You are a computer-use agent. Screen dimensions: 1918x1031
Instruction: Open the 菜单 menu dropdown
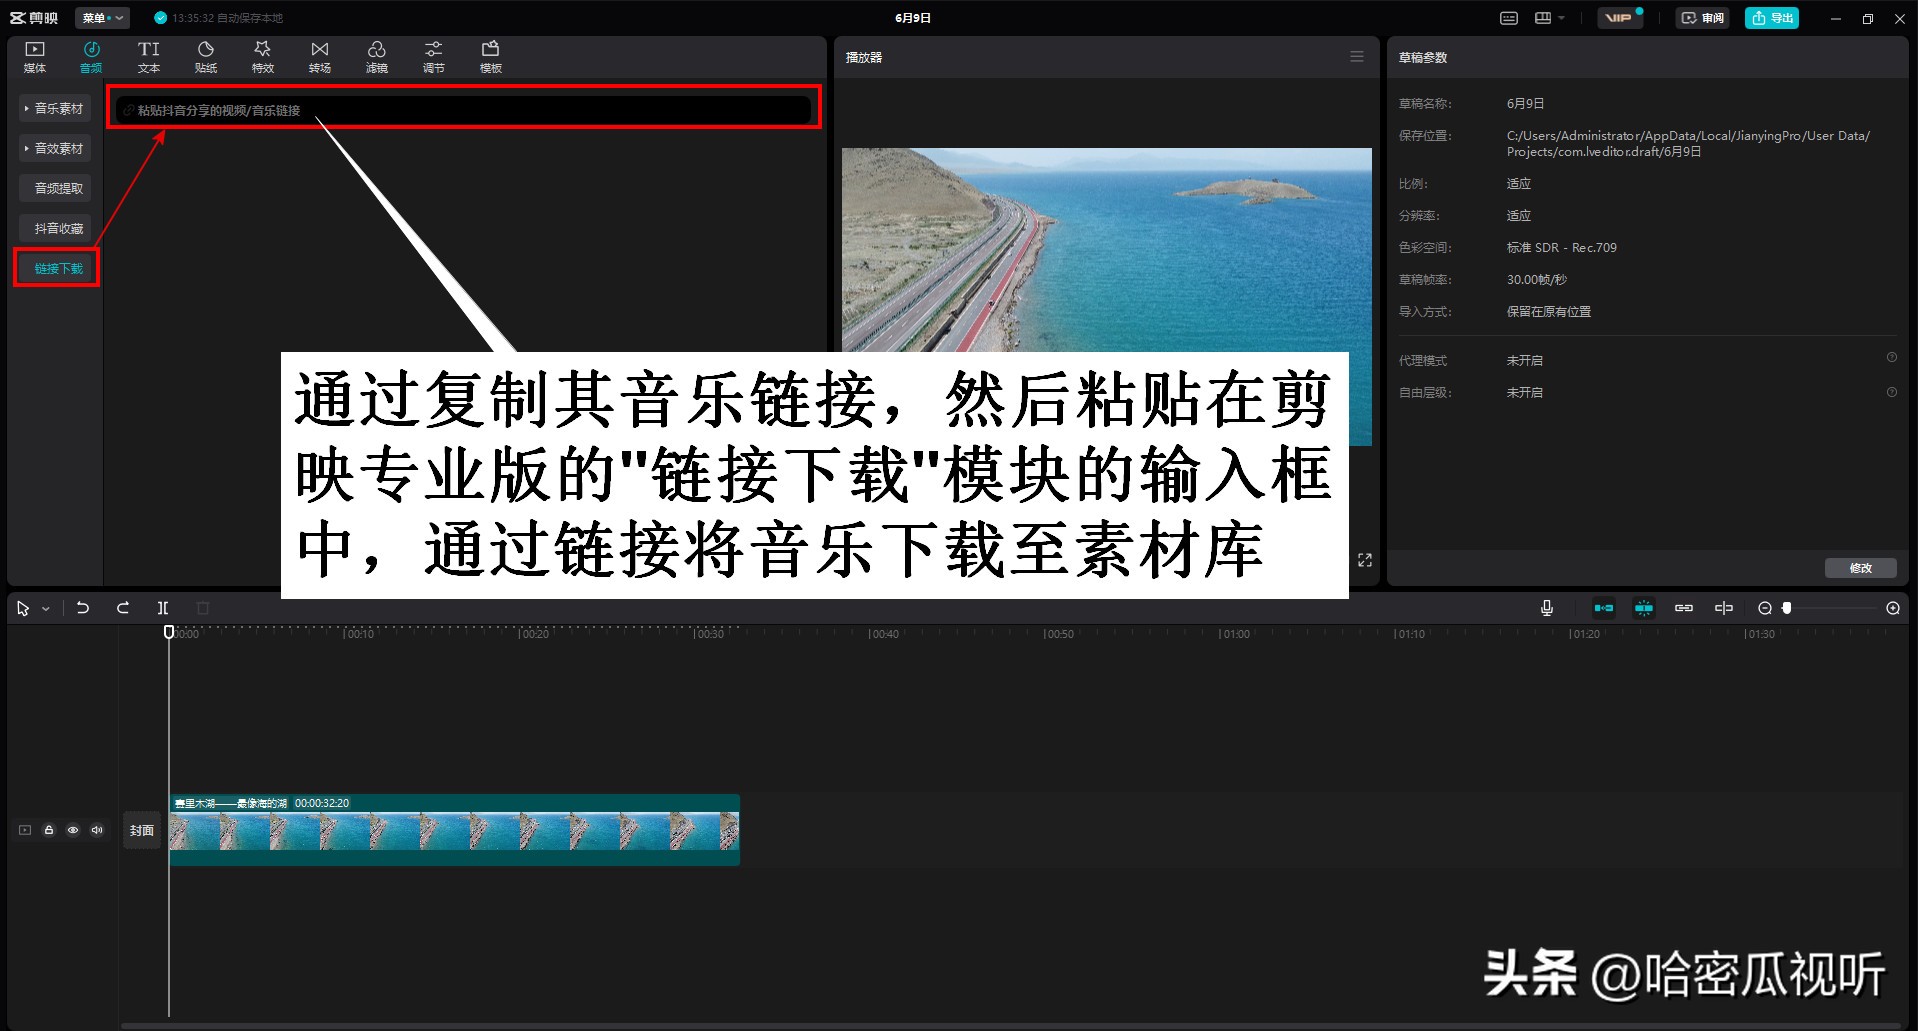point(100,17)
